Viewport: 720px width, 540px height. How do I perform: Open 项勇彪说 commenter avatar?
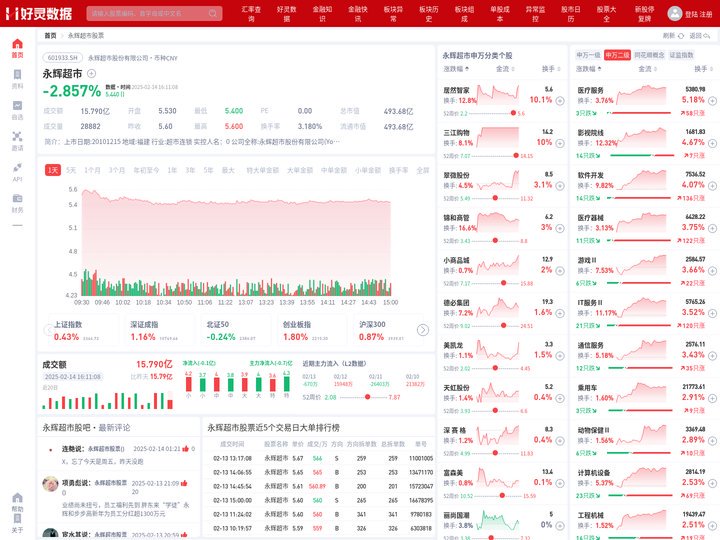[51, 484]
